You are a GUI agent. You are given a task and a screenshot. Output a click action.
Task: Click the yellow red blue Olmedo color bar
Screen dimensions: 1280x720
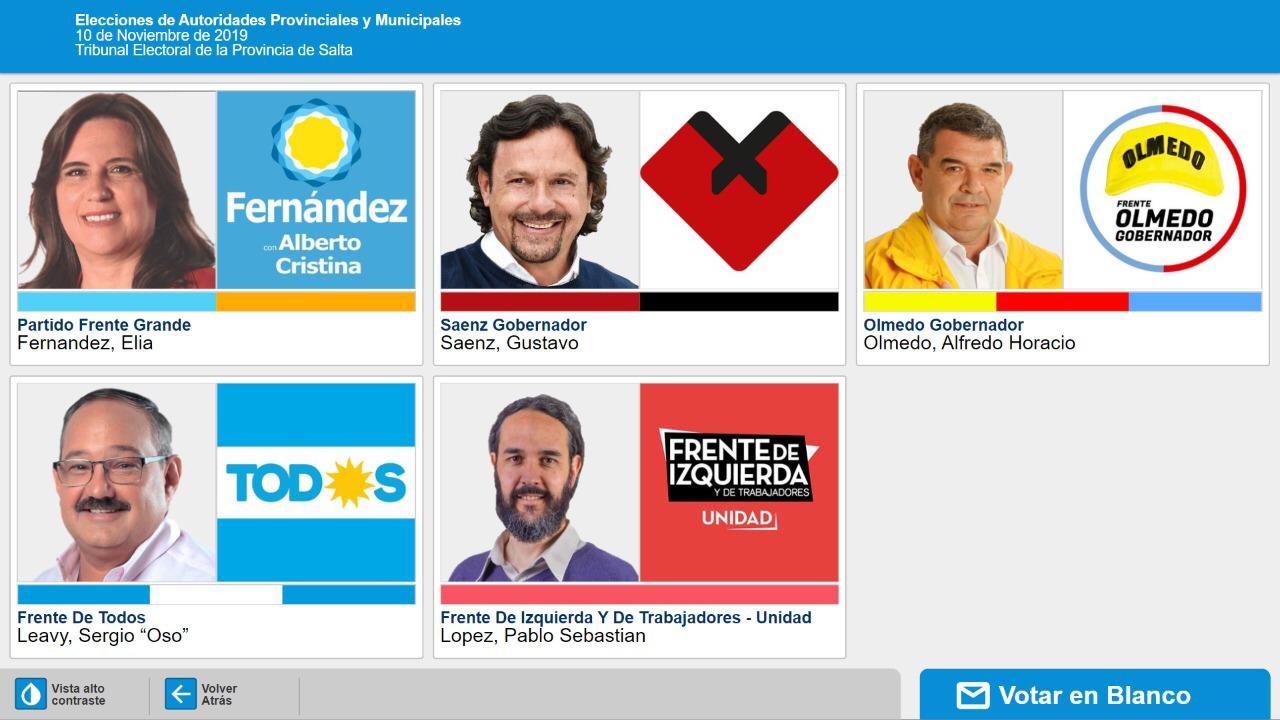(1062, 301)
